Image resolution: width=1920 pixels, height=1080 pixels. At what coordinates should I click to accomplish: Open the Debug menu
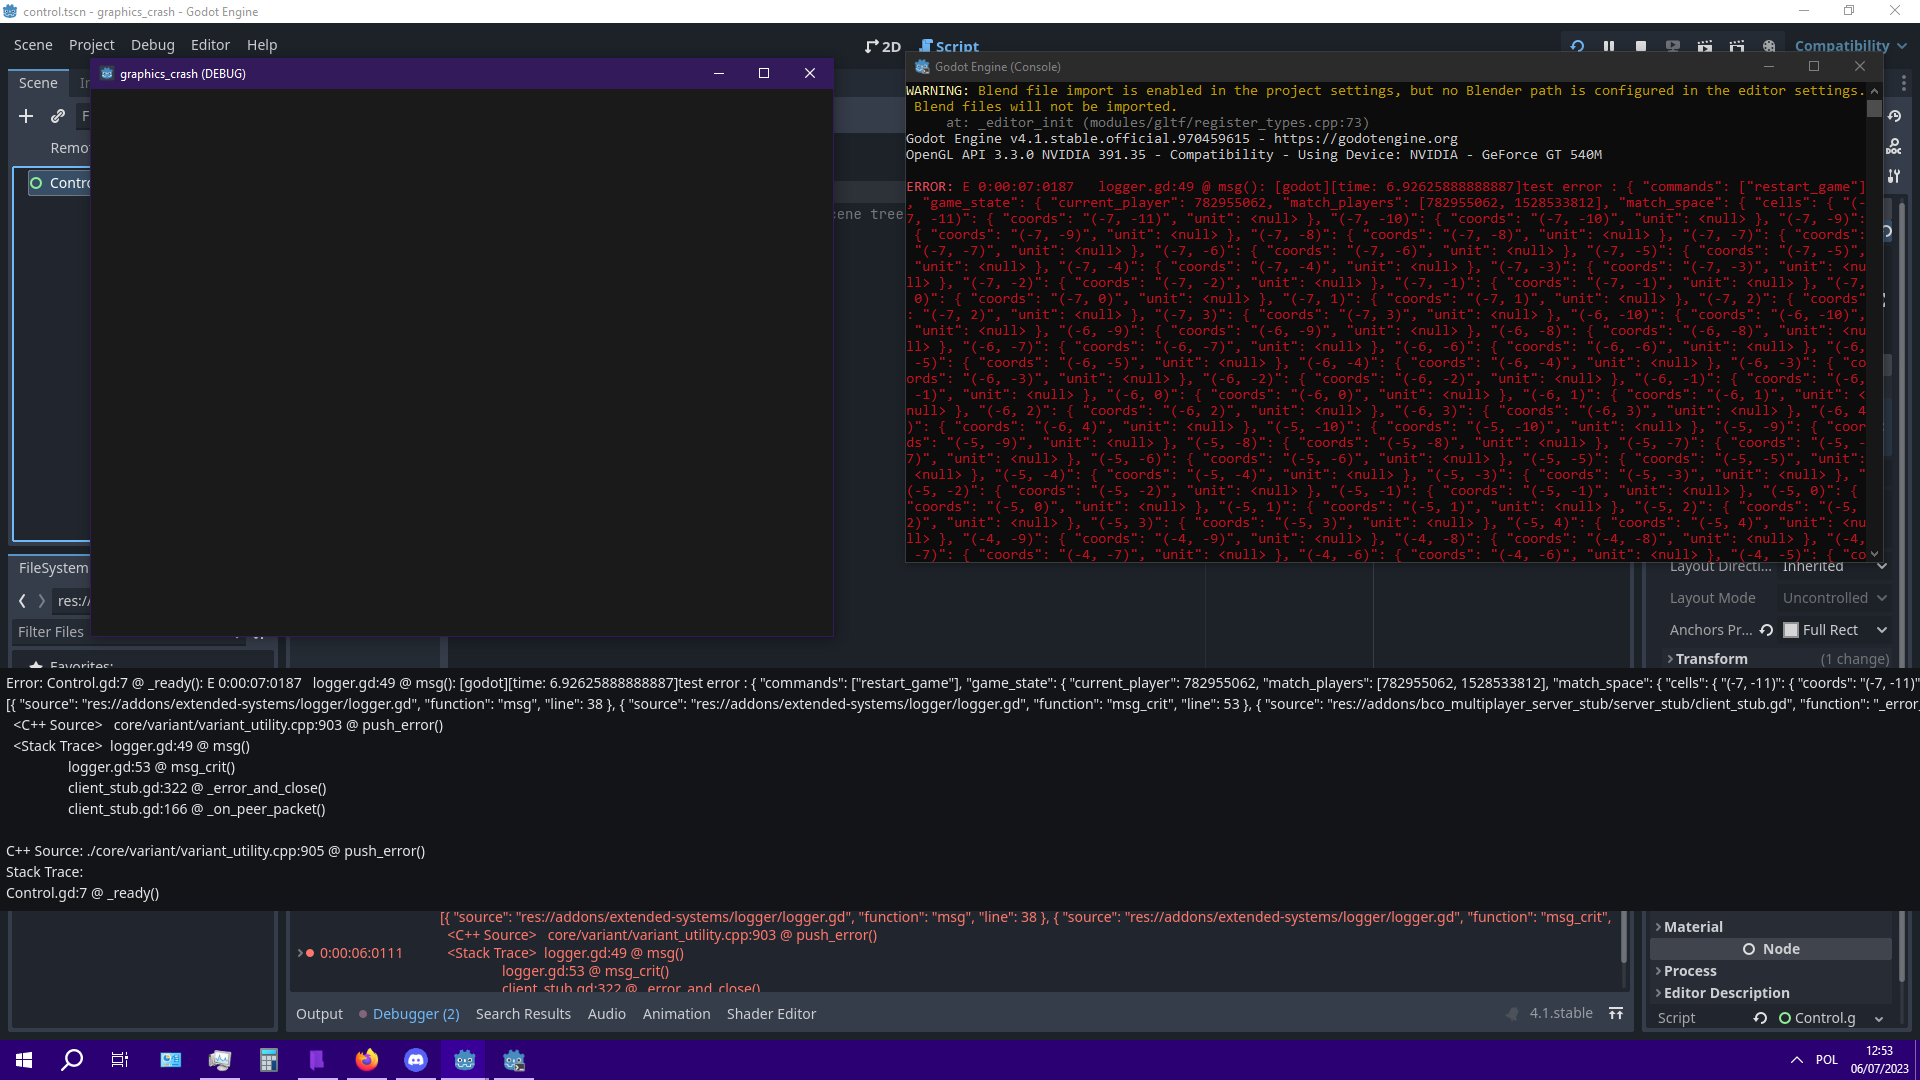pyautogui.click(x=152, y=45)
